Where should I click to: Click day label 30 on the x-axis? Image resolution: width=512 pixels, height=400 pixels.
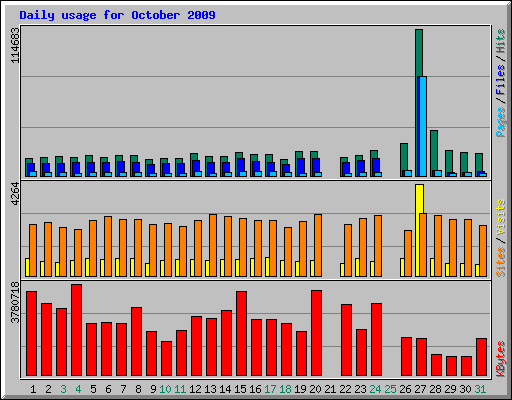click(x=465, y=389)
